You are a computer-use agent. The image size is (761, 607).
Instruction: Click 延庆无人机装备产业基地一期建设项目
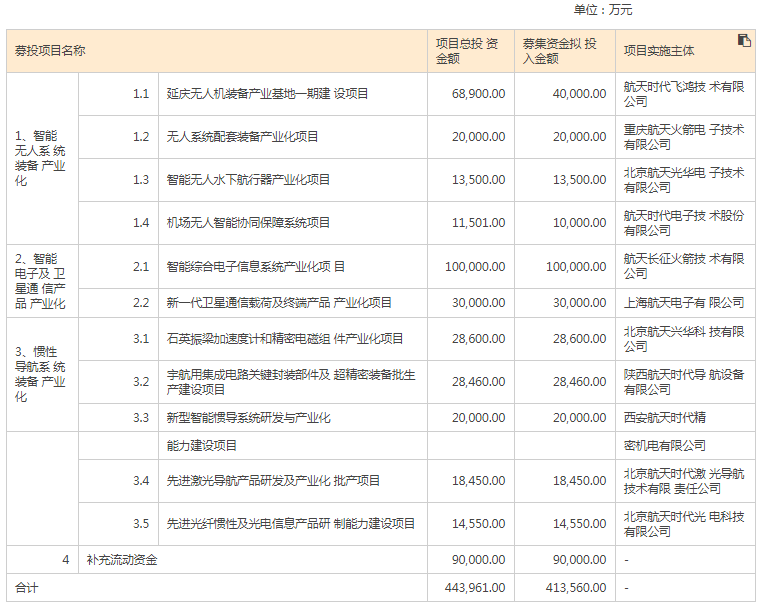pyautogui.click(x=267, y=94)
